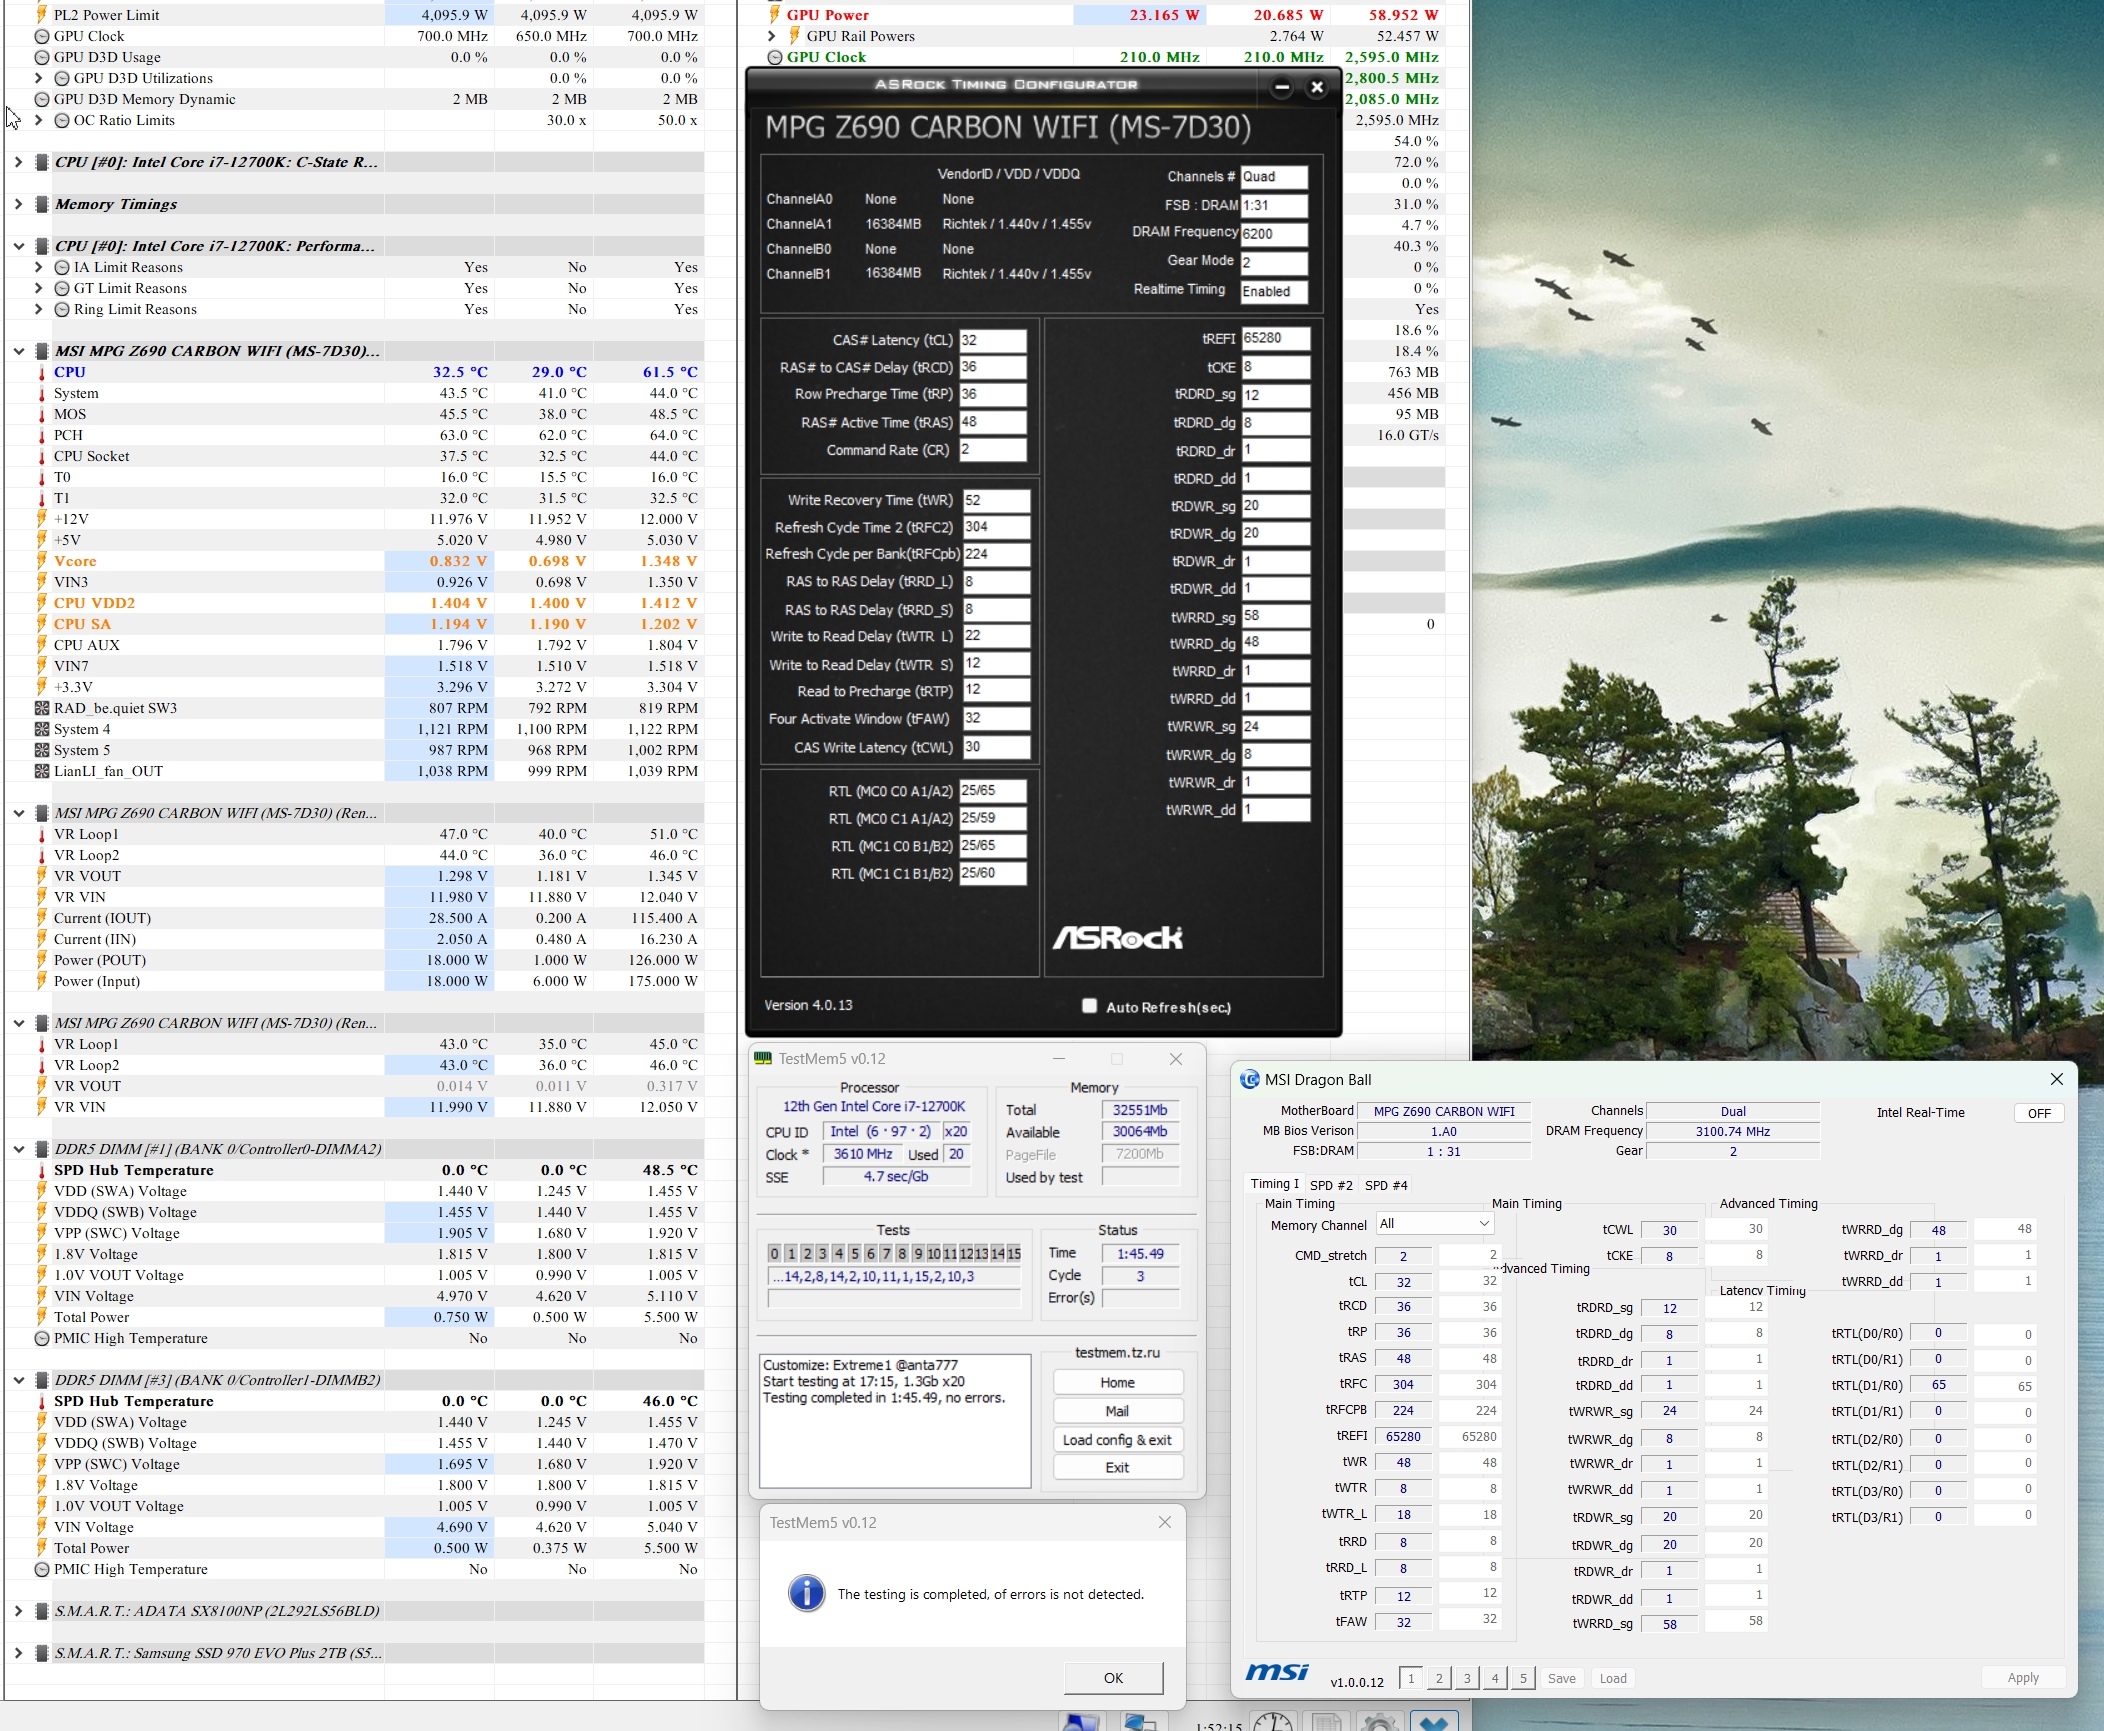Select profile slot 3 in MSI Dragon Ball
Screen dimensions: 2104x1731
[x=1466, y=1678]
